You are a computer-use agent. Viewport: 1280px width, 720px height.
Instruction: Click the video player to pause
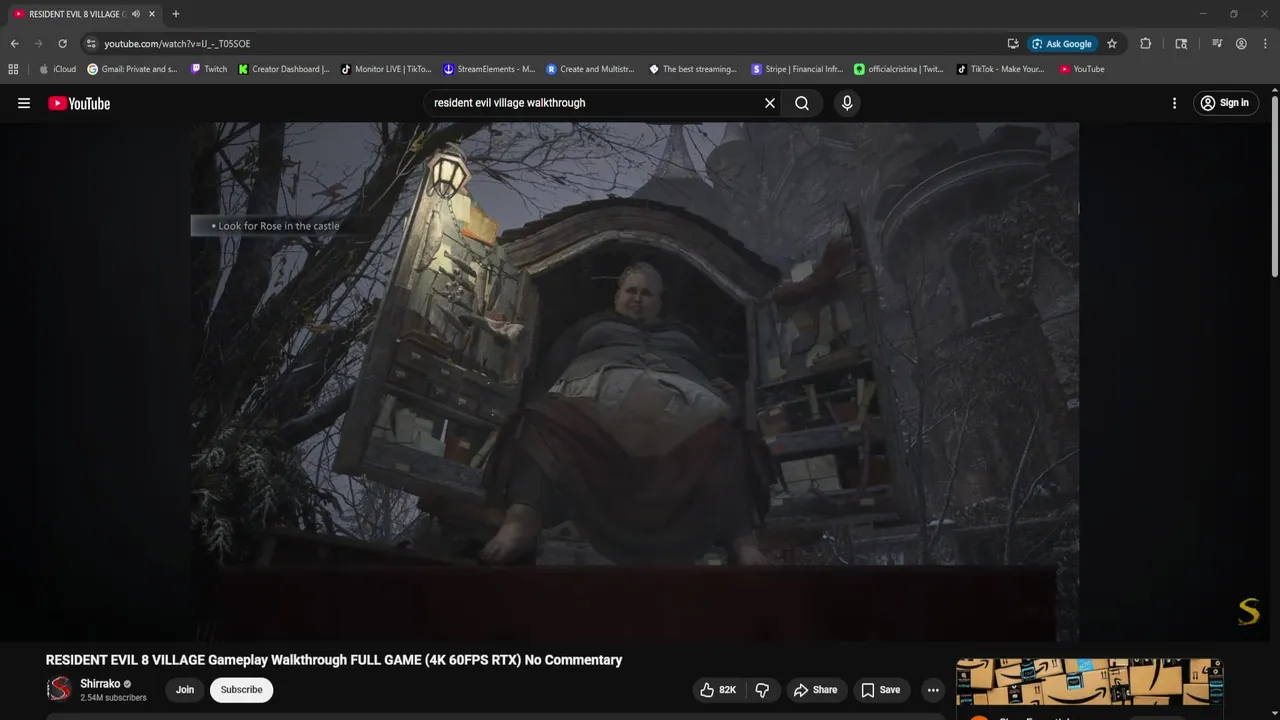coord(635,380)
